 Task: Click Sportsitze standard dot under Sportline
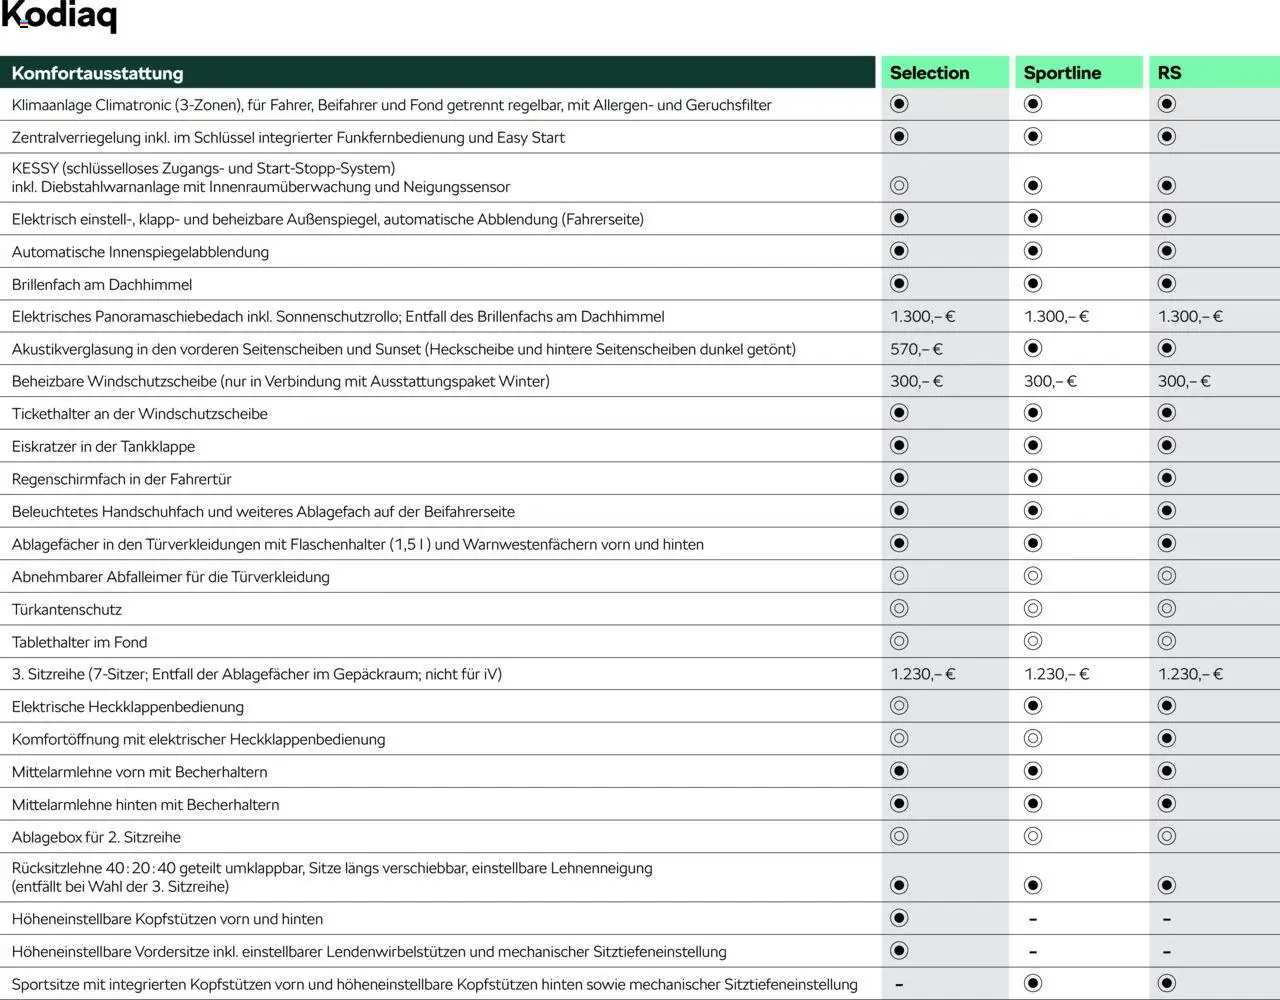pyautogui.click(x=1033, y=983)
